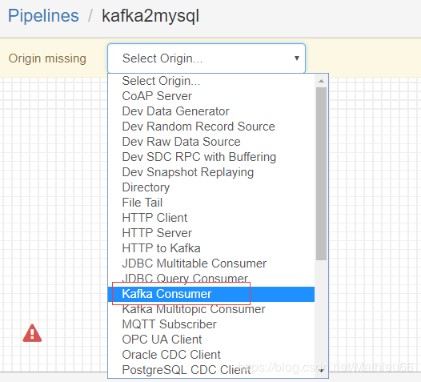
Task: Pick HTTP Server origin
Action: click(211, 233)
